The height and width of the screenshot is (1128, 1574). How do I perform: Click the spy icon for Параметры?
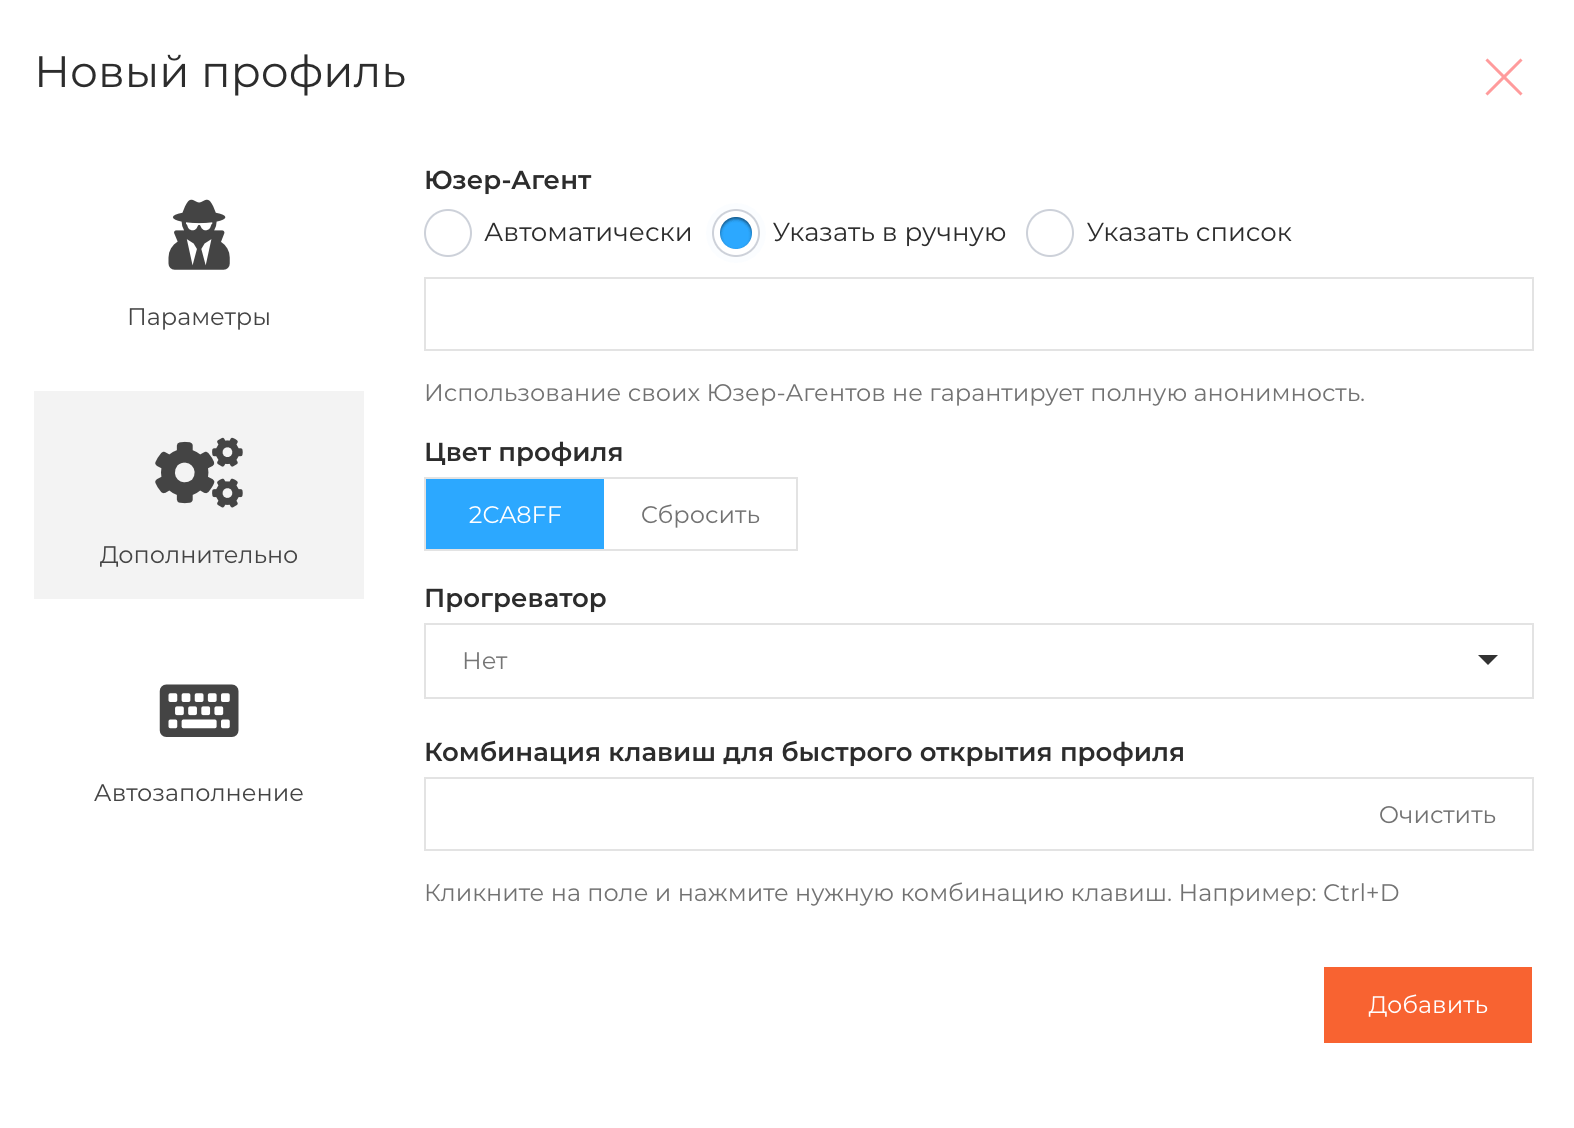point(199,236)
